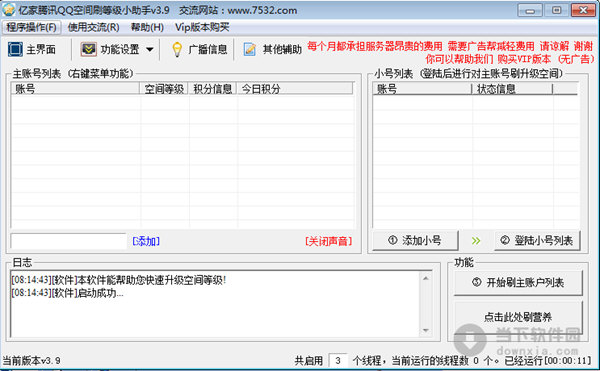Close the application window
The height and width of the screenshot is (371, 600).
point(583,10)
